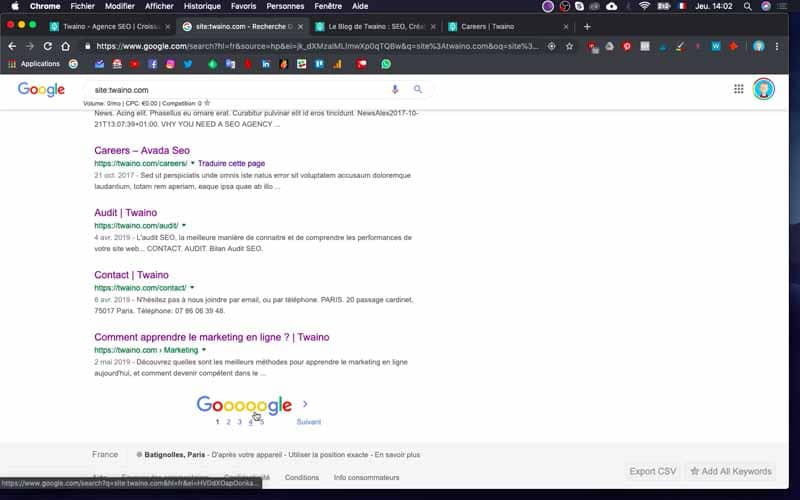
Task: Switch to the Le Blog de Twaino tab
Action: pyautogui.click(x=376, y=27)
